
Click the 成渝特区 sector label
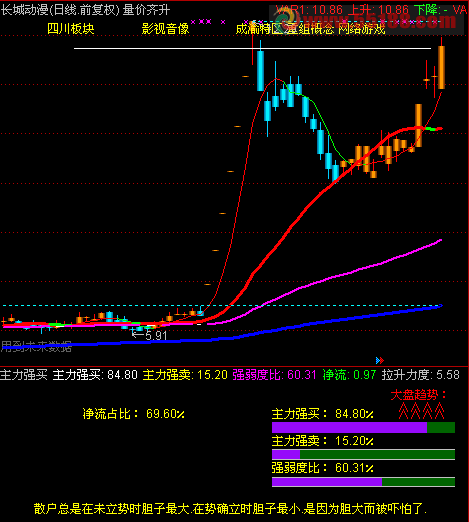click(x=259, y=29)
